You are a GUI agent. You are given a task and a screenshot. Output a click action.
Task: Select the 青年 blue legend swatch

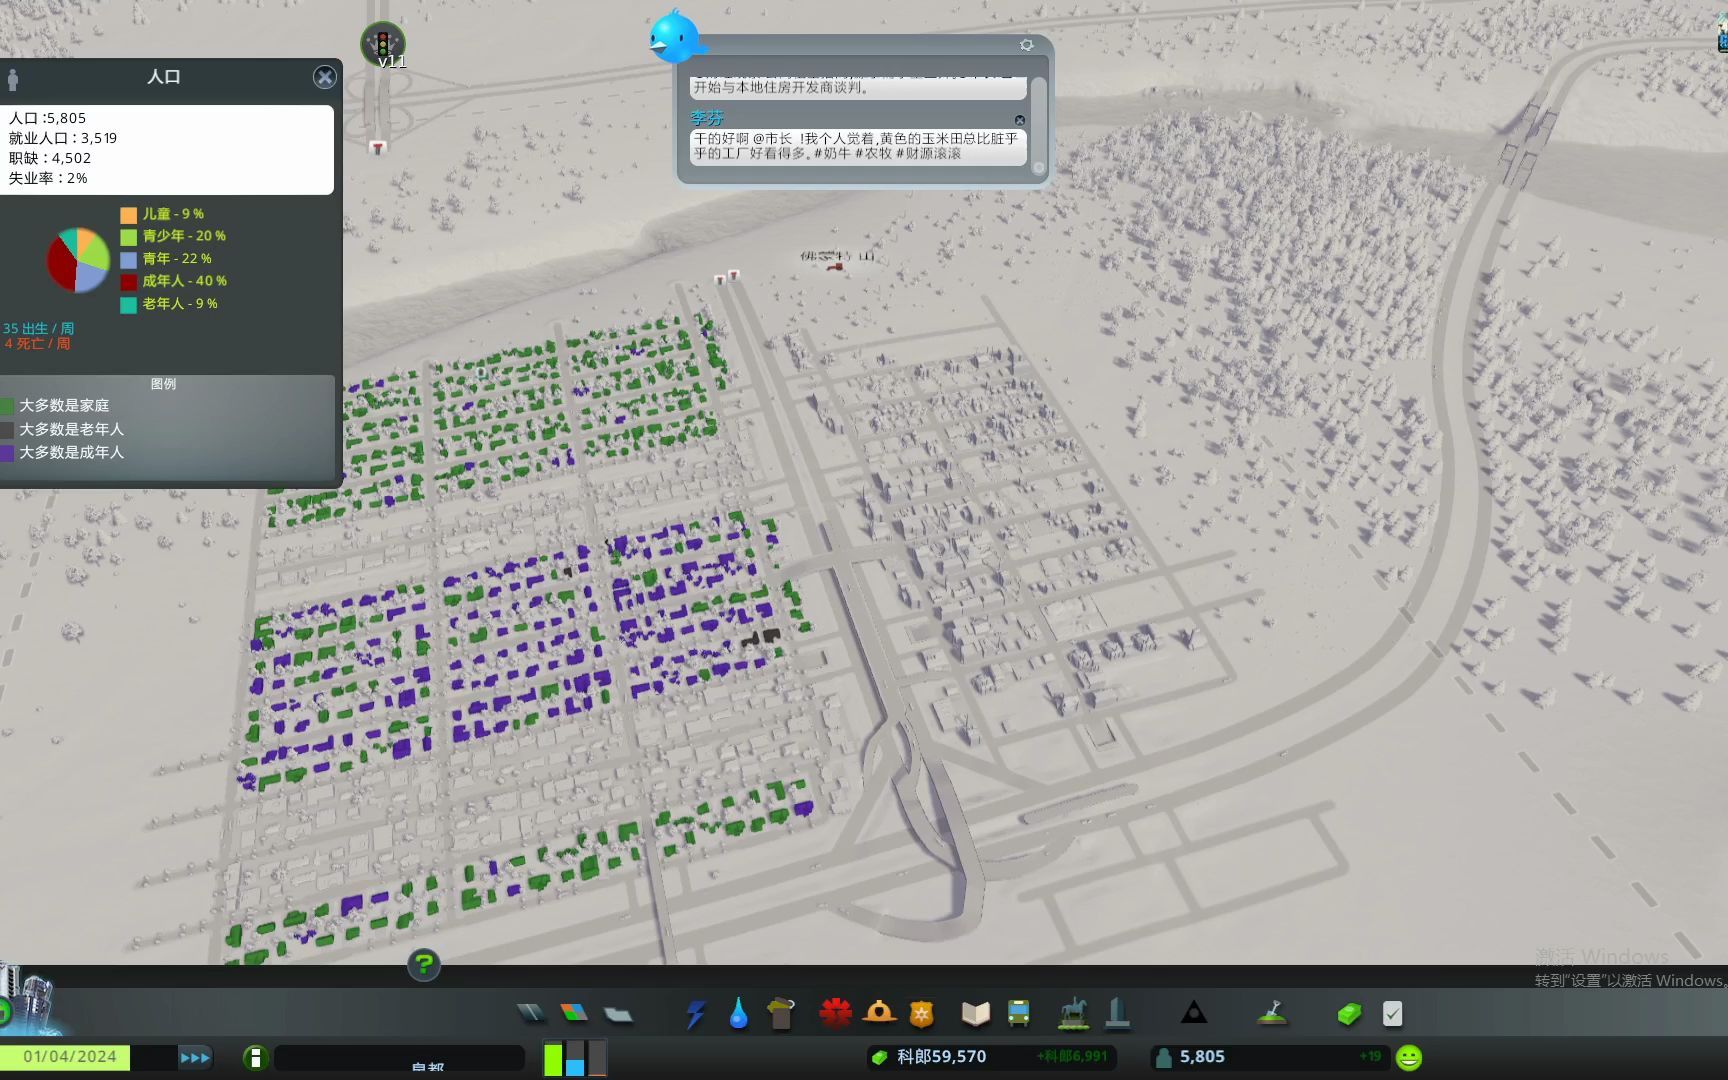[128, 259]
